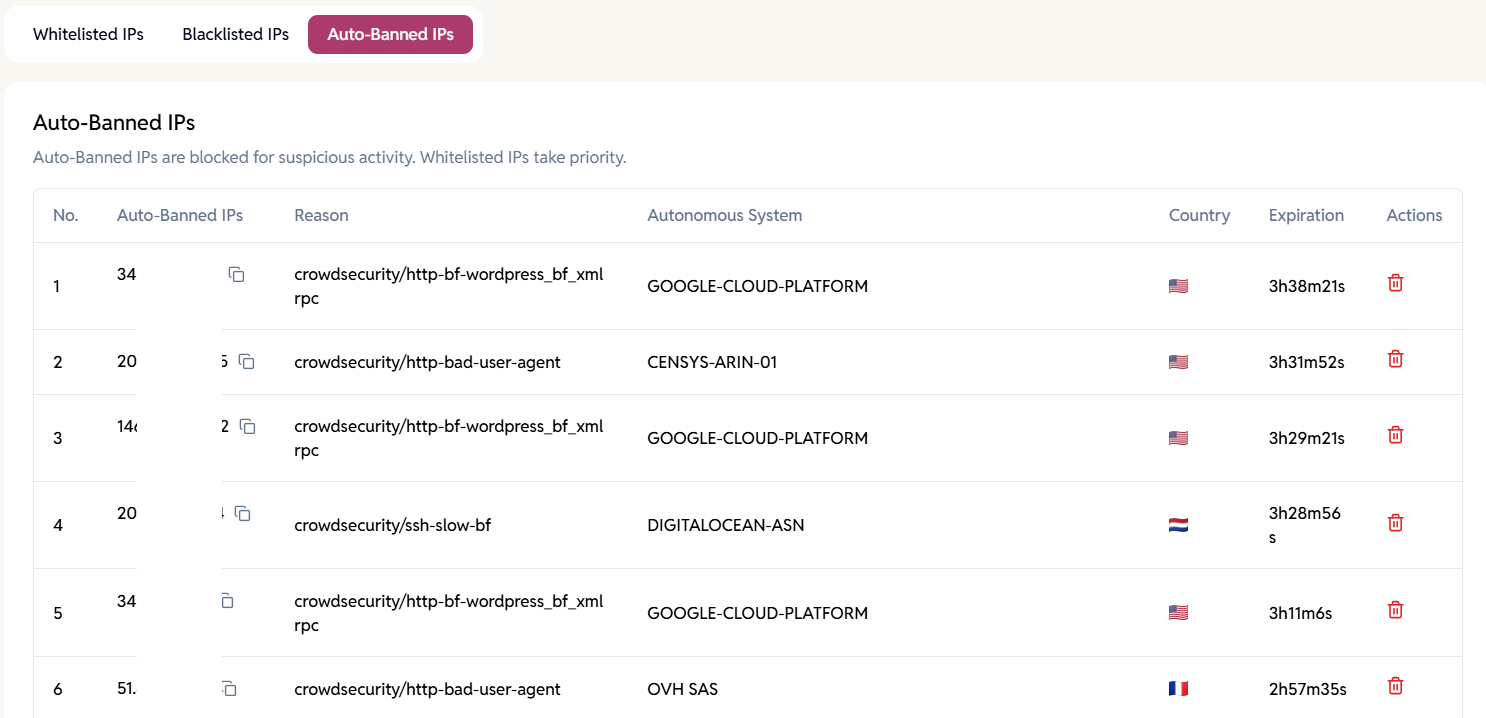
Task: Switch to the Whitelisted IPs tab
Action: click(88, 34)
